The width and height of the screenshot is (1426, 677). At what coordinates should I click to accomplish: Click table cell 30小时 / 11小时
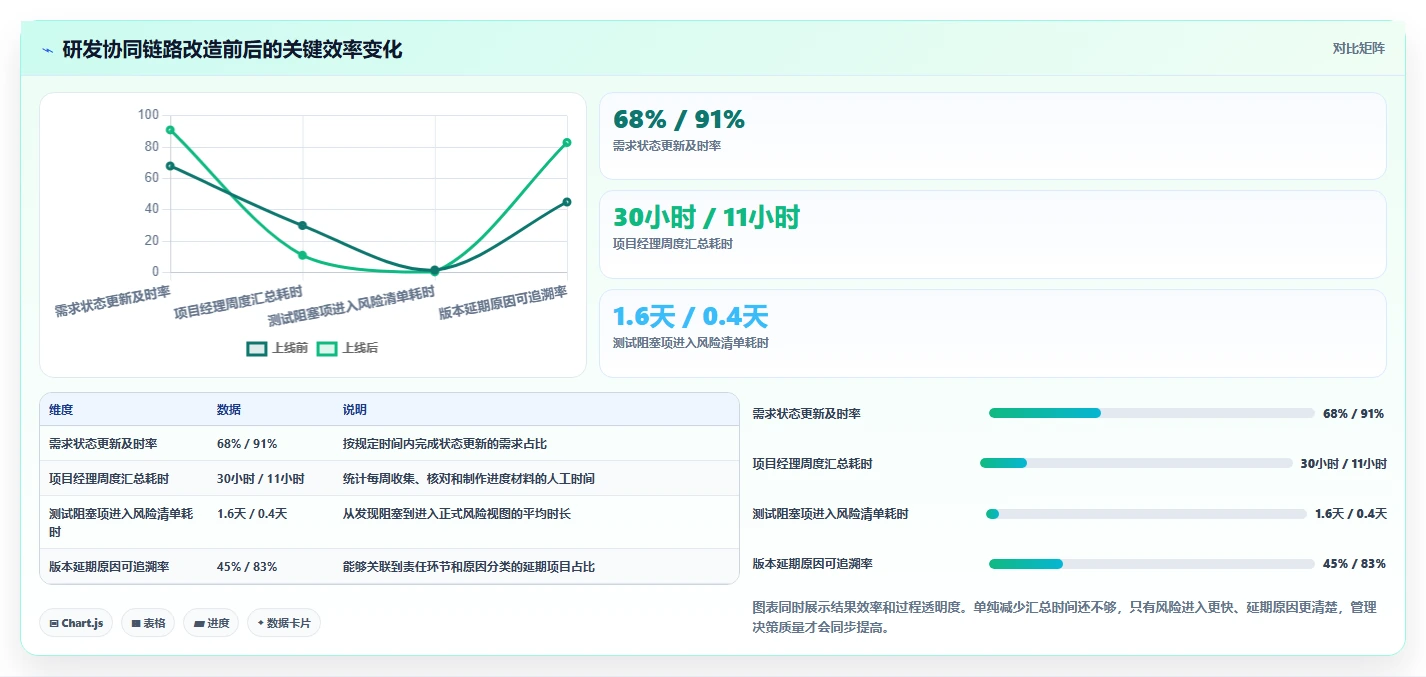tap(261, 479)
